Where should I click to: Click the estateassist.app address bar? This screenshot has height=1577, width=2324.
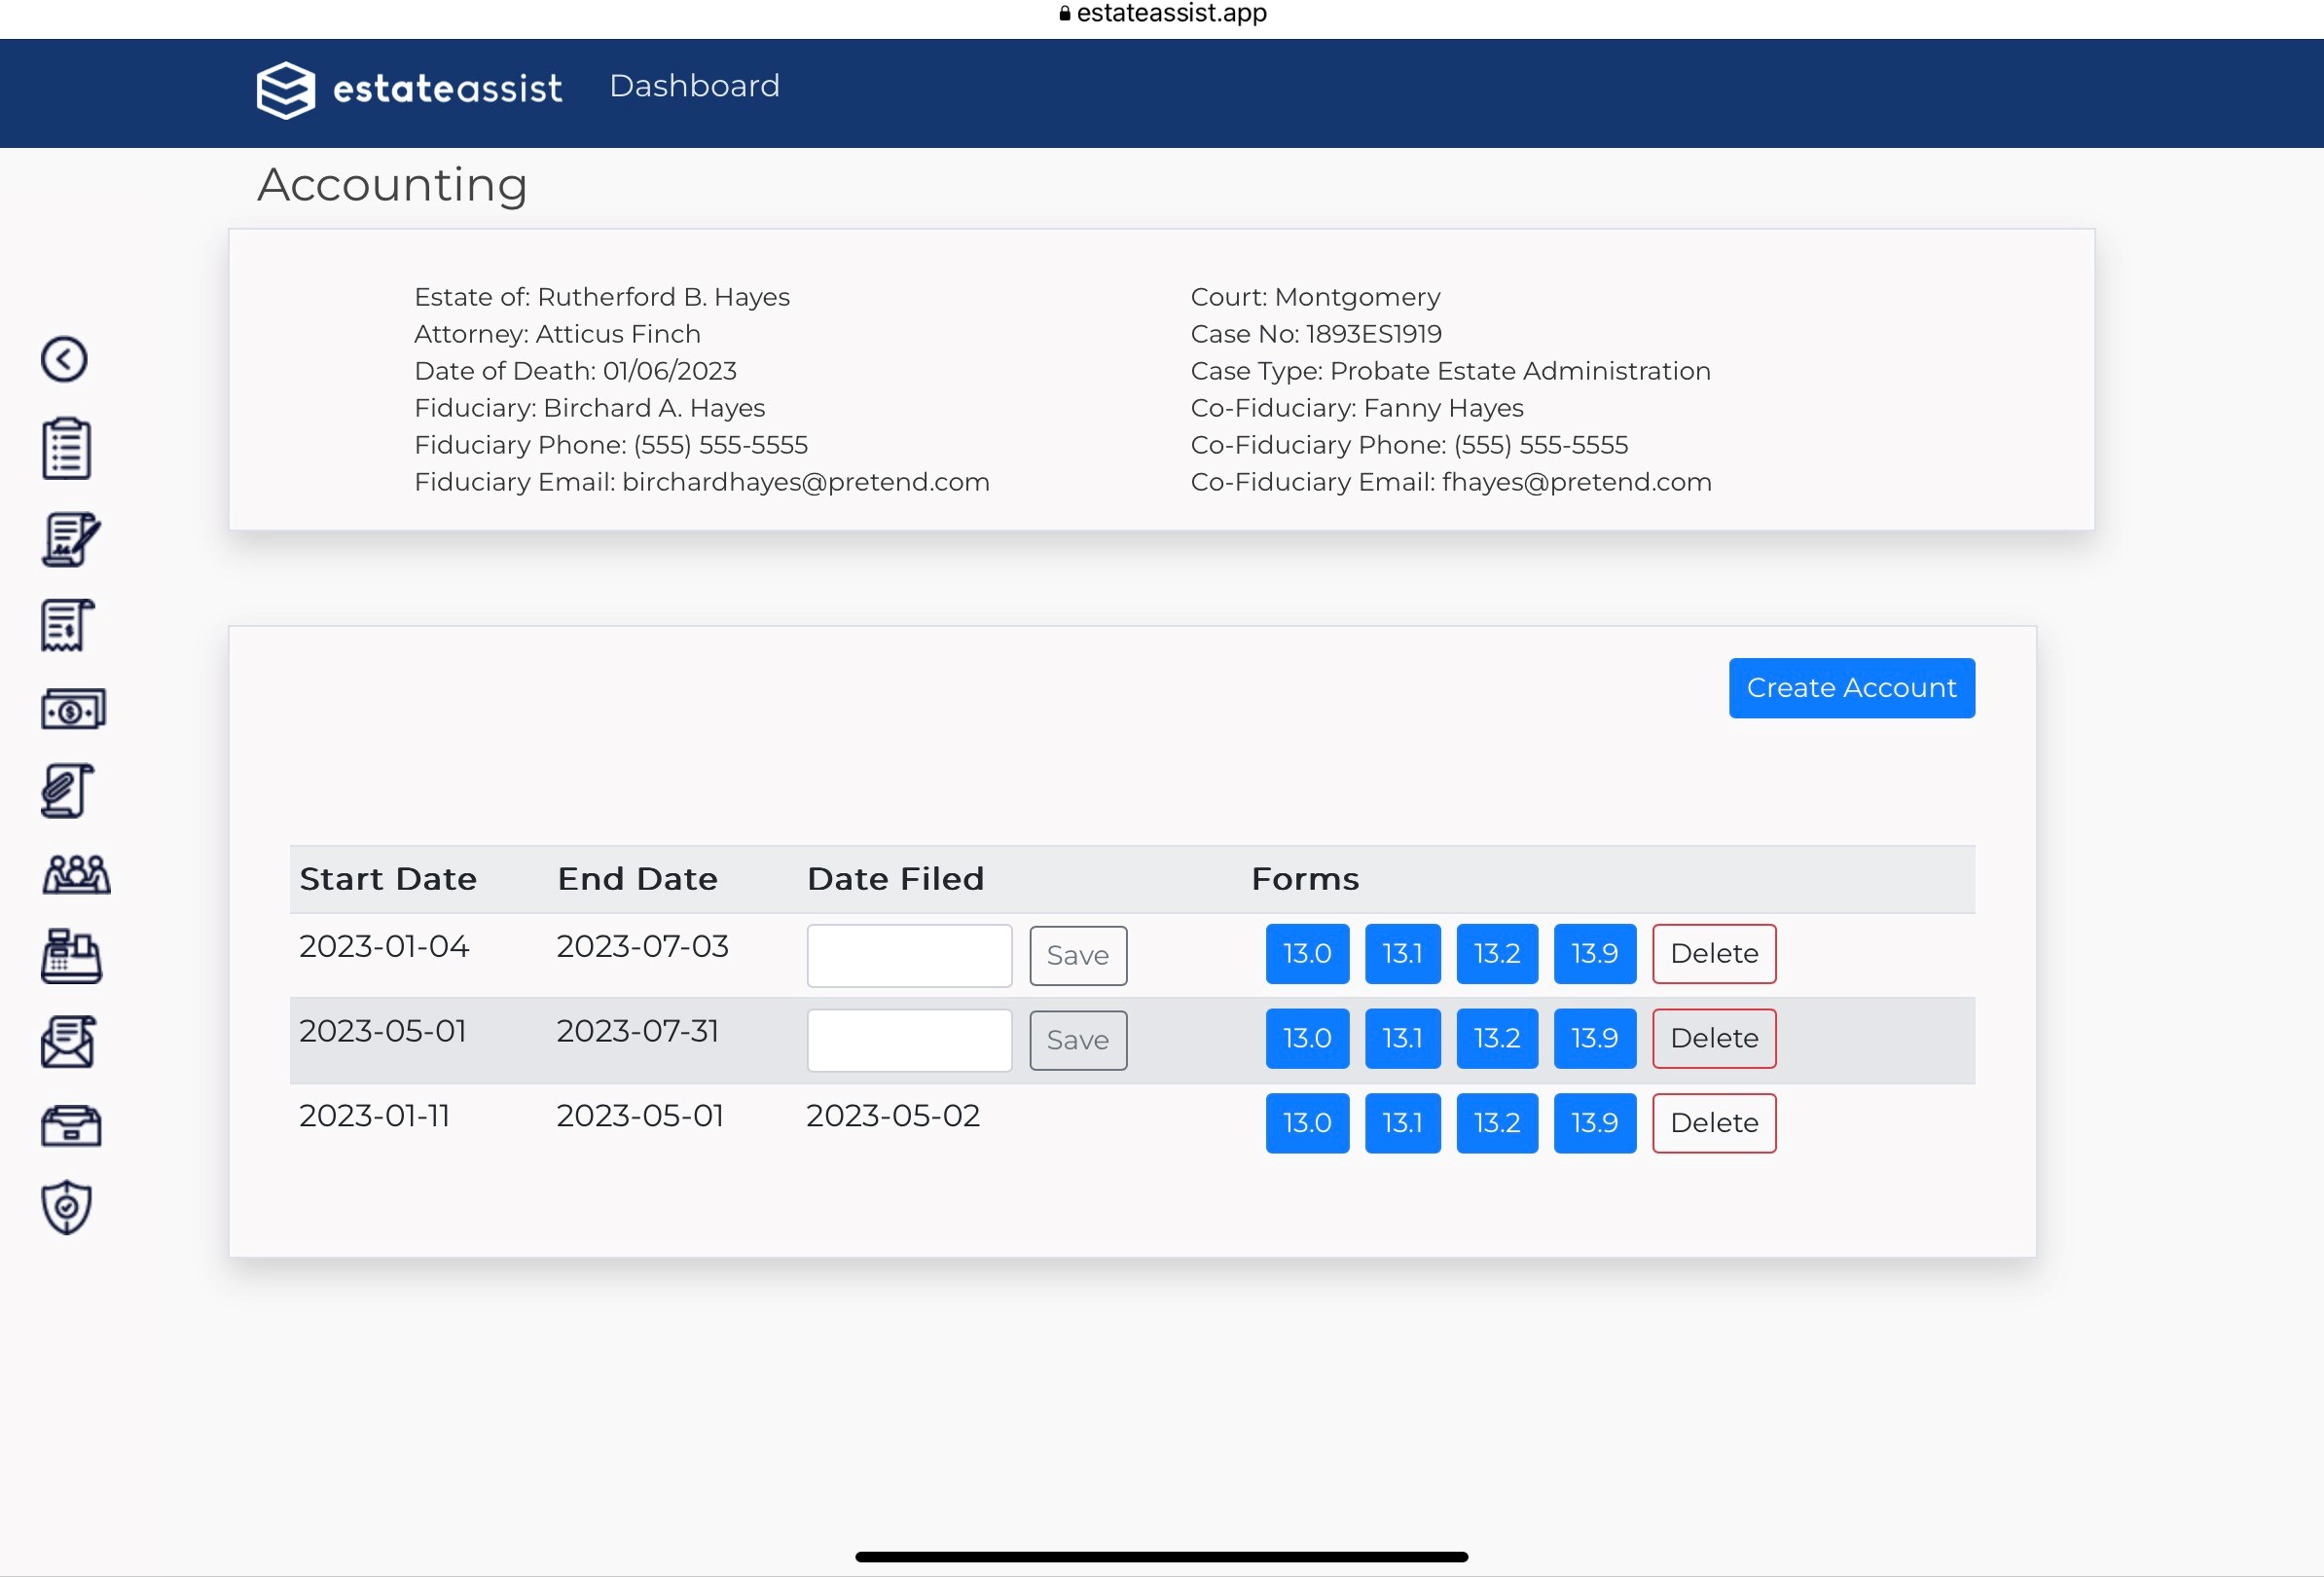1162,13
